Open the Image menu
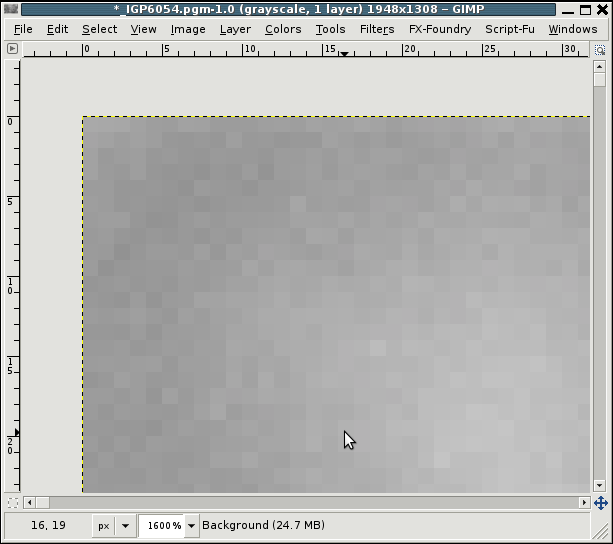Image resolution: width=613 pixels, height=544 pixels. (x=188, y=29)
